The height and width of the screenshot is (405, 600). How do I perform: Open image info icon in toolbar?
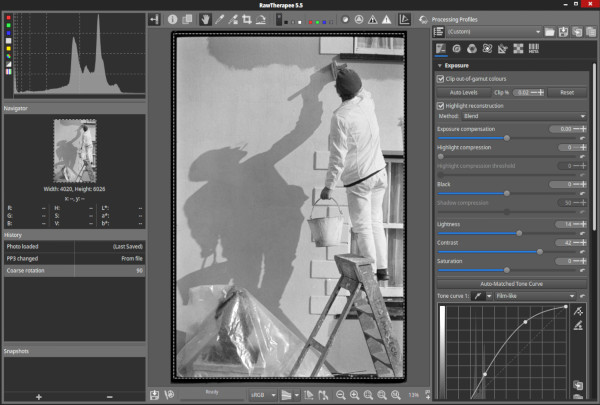[x=172, y=18]
